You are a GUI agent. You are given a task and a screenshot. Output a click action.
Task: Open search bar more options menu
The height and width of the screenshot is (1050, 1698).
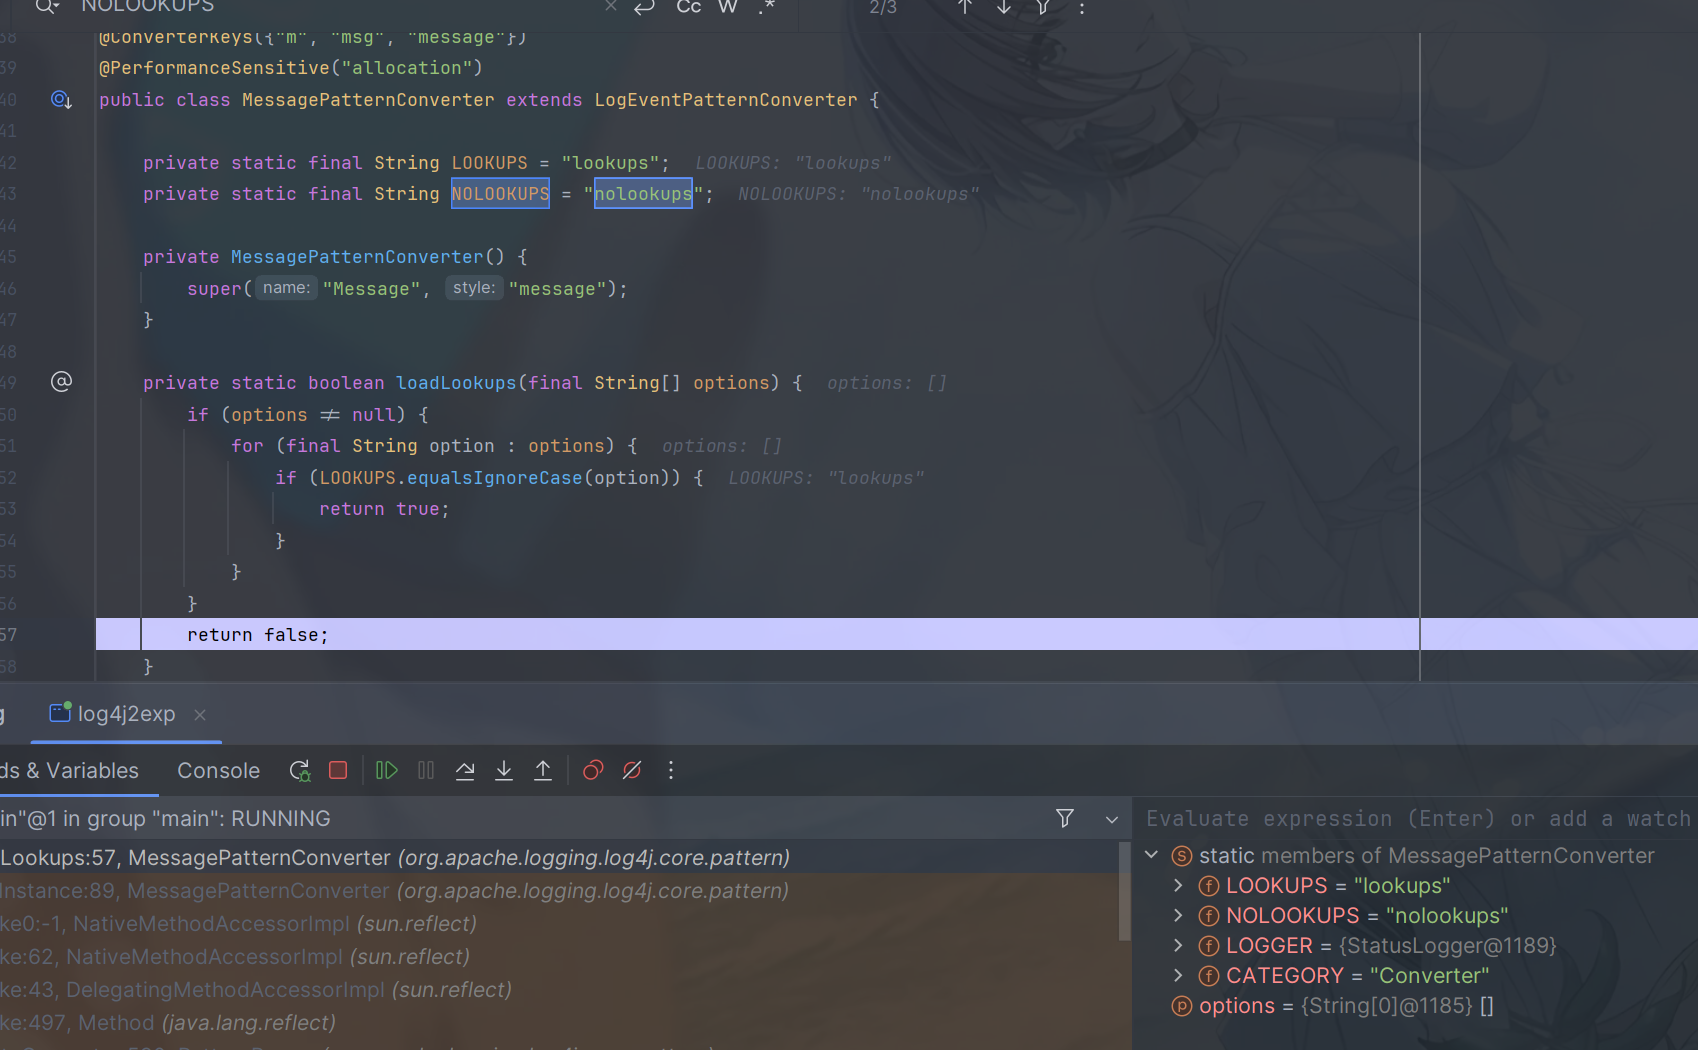[1081, 6]
